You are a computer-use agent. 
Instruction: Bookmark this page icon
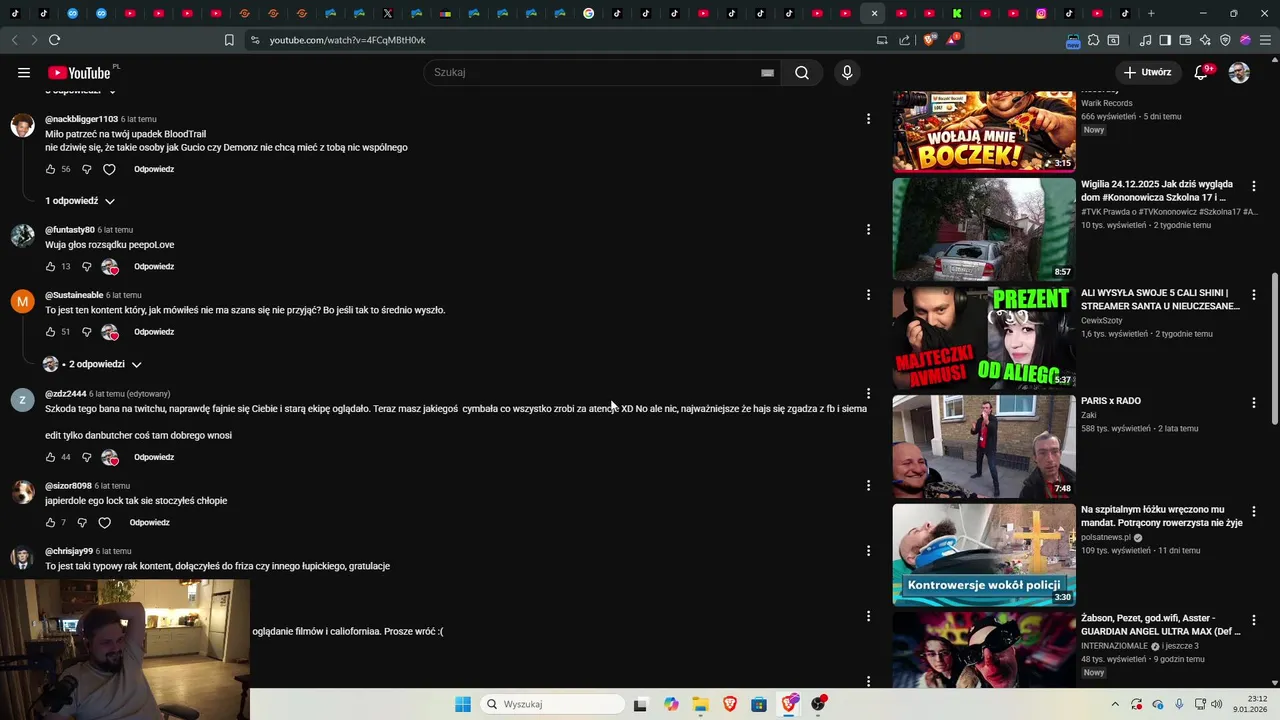(229, 40)
